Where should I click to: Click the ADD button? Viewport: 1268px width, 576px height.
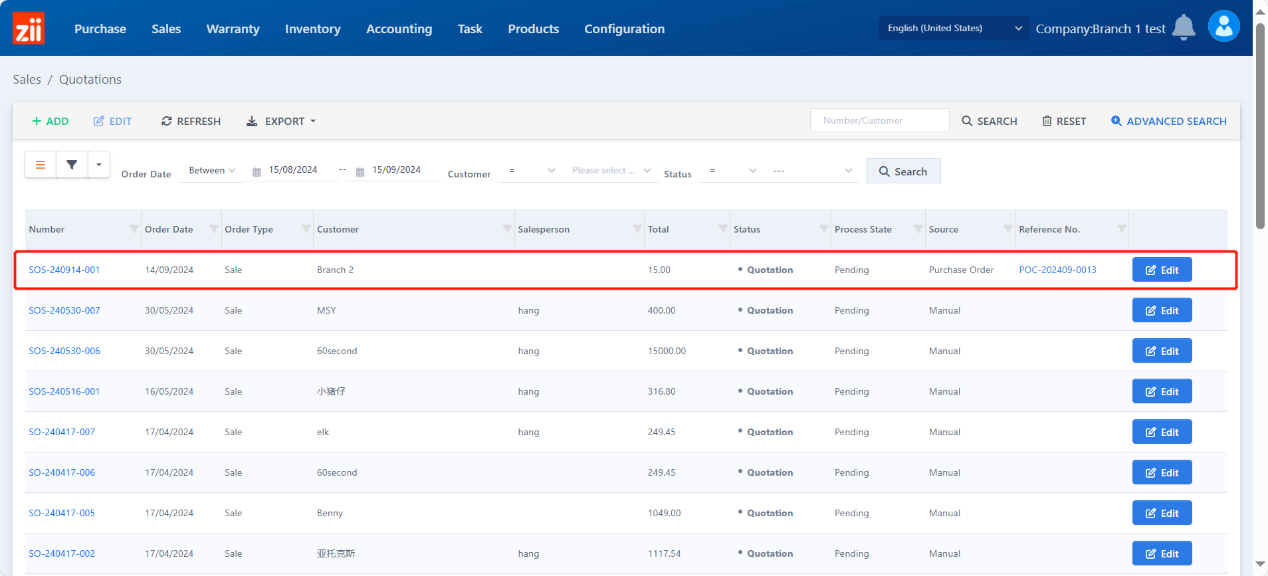pos(50,121)
